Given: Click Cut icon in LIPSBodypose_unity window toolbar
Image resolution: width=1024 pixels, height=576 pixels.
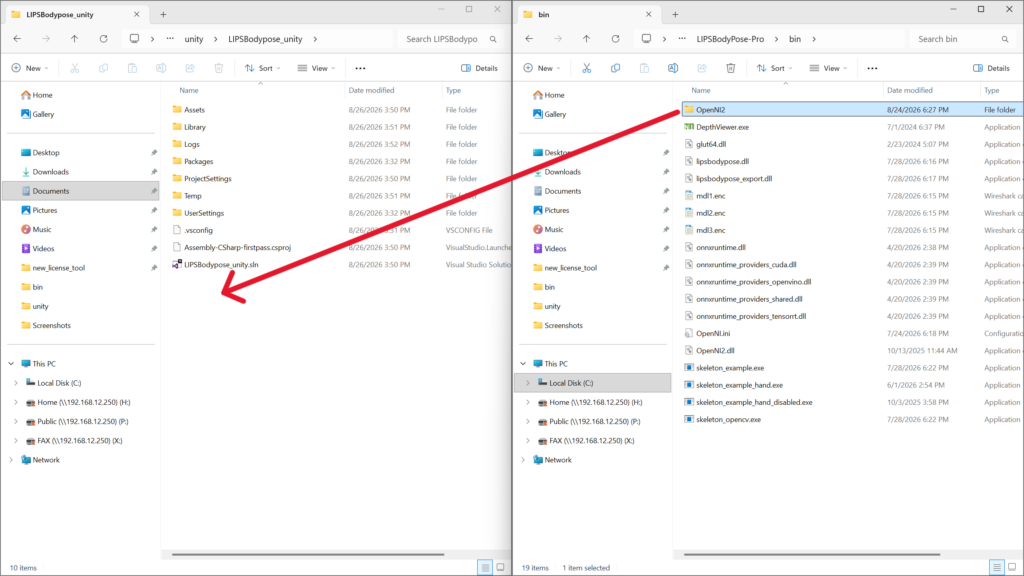Looking at the screenshot, I should point(74,68).
